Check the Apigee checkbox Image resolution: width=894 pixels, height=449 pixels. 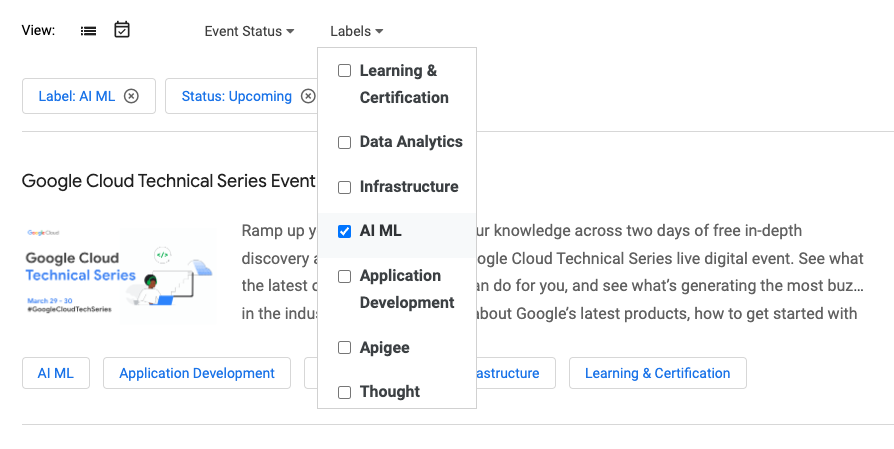[x=344, y=348]
